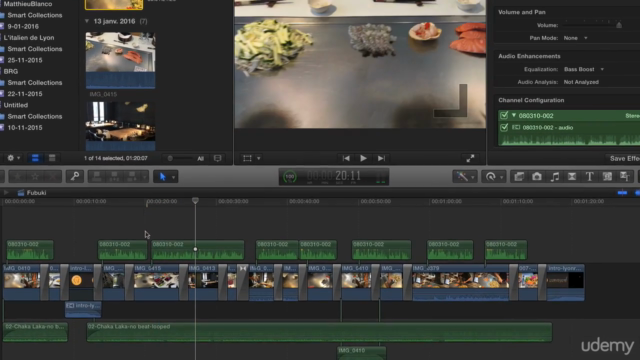Viewport: 640px width, 360px height.
Task: Open the enhancements magic wand
Action: click(x=462, y=176)
